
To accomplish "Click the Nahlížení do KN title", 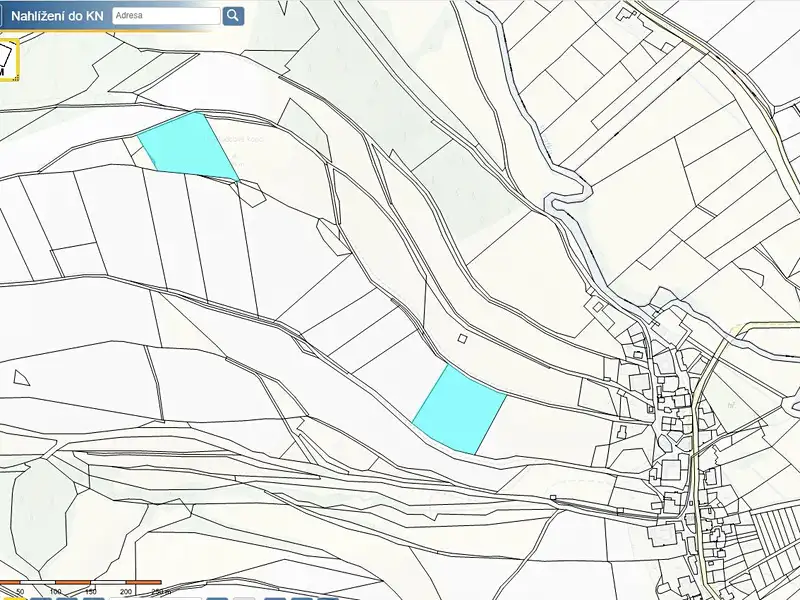I will click(57, 16).
